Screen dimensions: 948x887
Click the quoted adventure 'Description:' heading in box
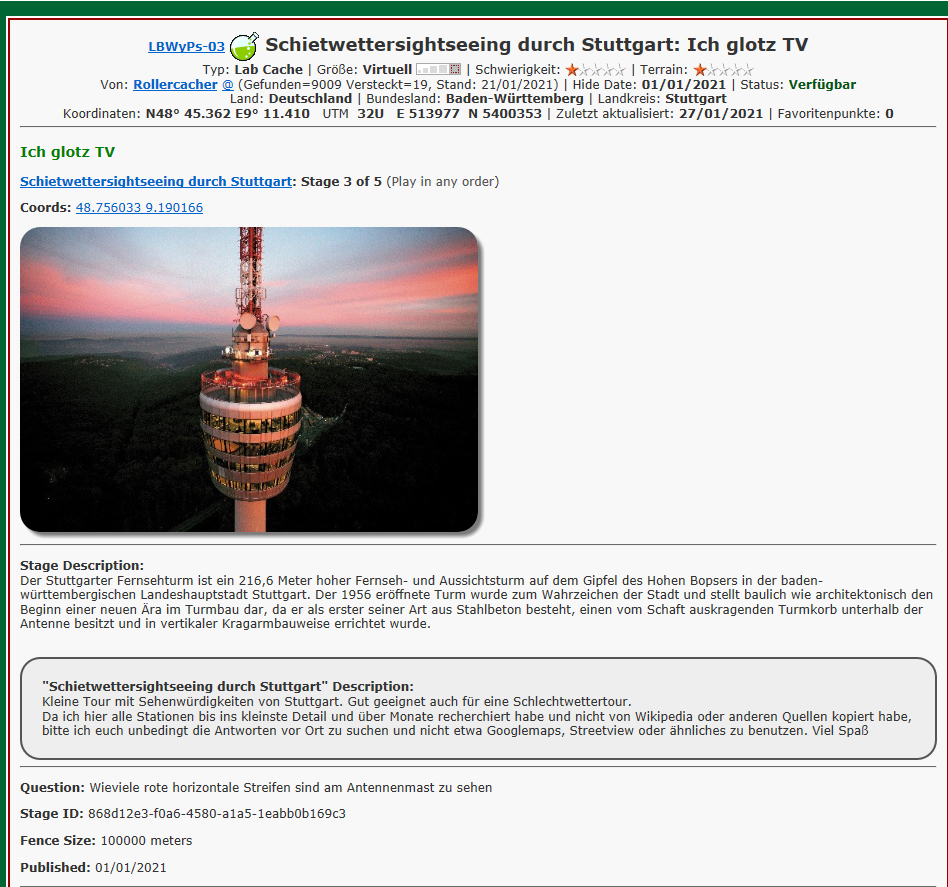coord(228,687)
